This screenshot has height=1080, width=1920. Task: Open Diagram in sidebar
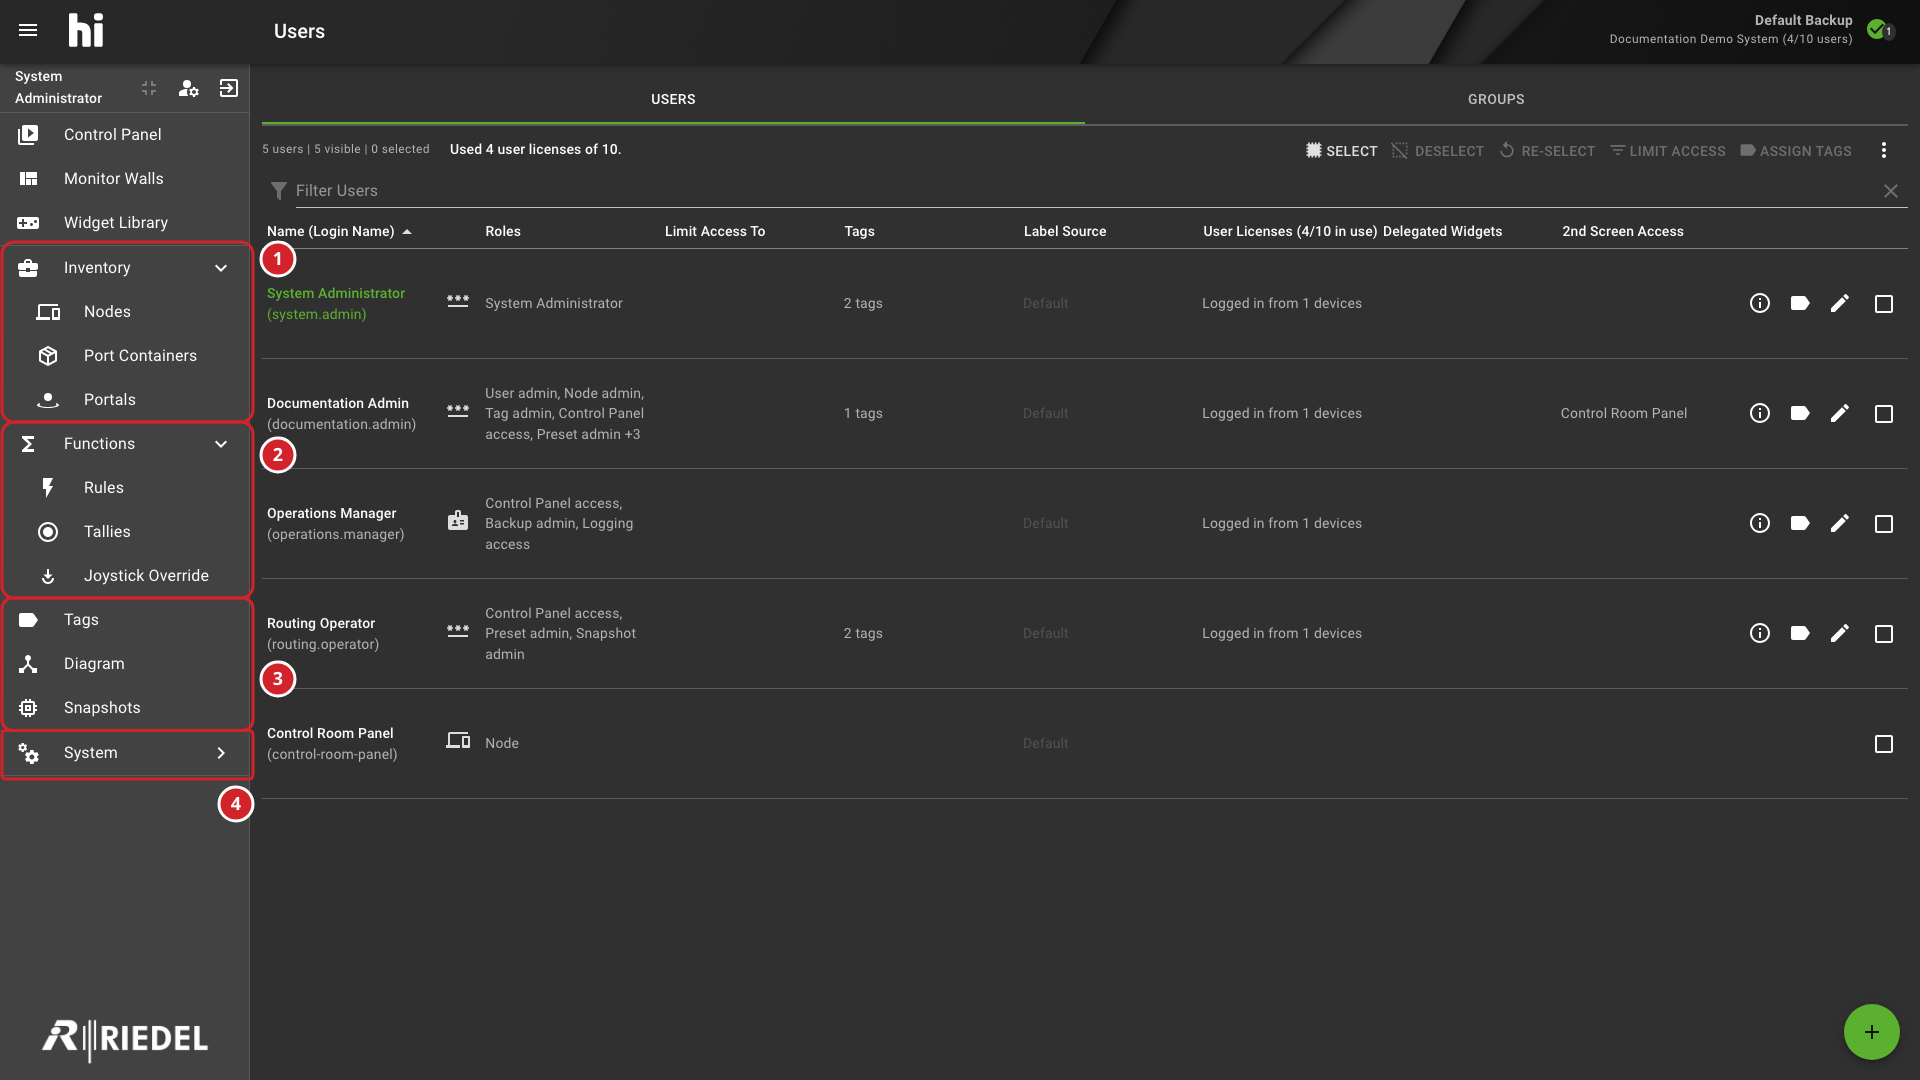tap(125, 664)
